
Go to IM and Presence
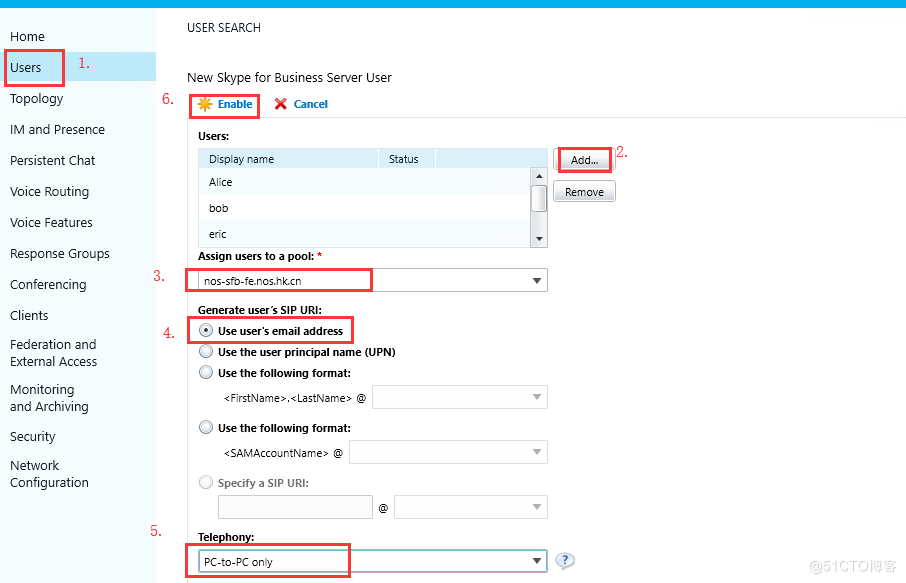pyautogui.click(x=57, y=129)
